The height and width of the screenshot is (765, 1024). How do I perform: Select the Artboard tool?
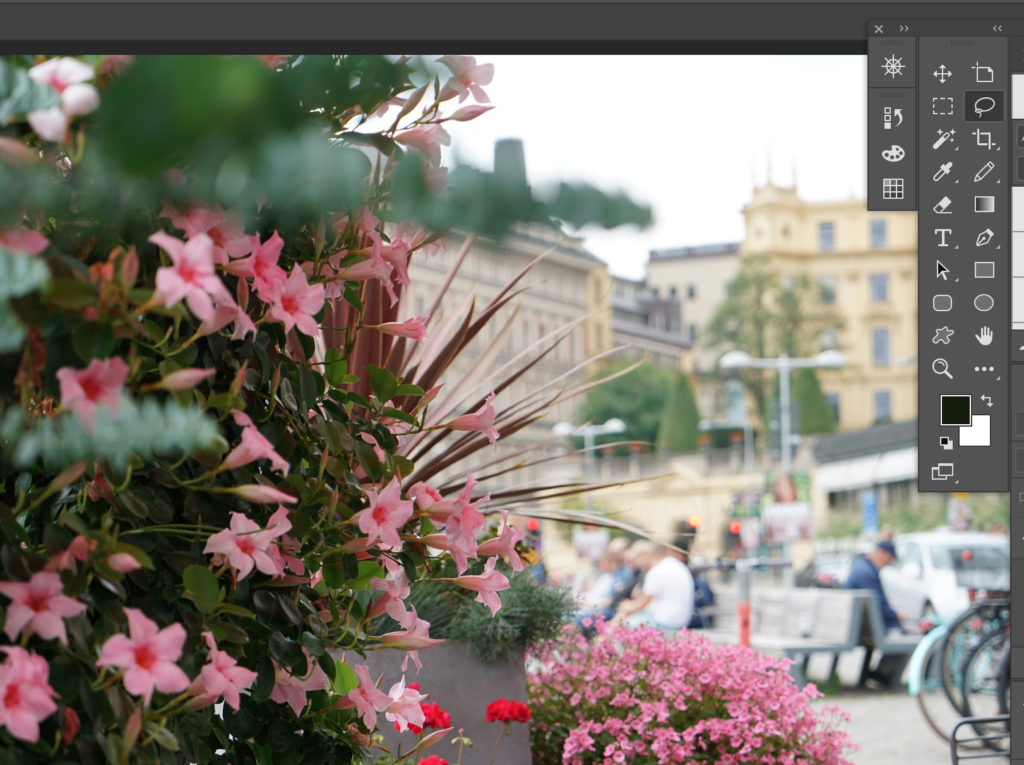984,74
